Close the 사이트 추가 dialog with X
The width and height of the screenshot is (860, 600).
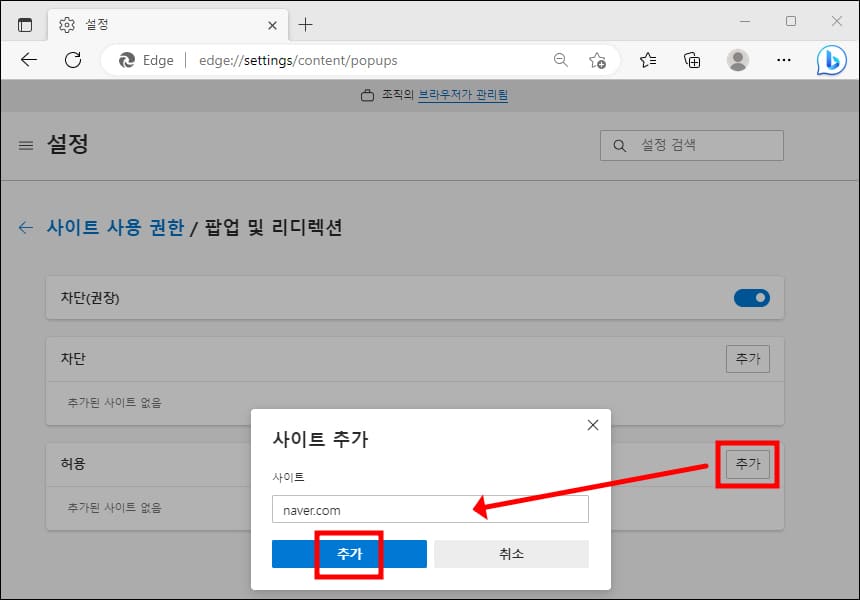tap(592, 424)
